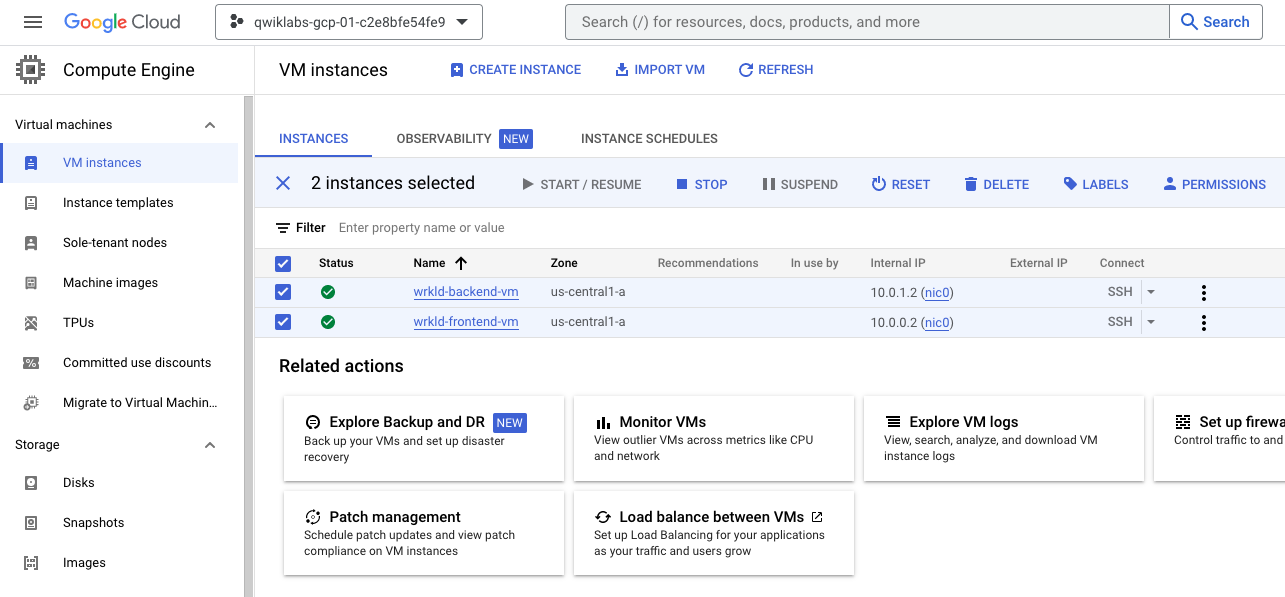Viewport: 1285px width, 597px height.
Task: Open the wrkld-frontend-vm instance link
Action: [466, 322]
